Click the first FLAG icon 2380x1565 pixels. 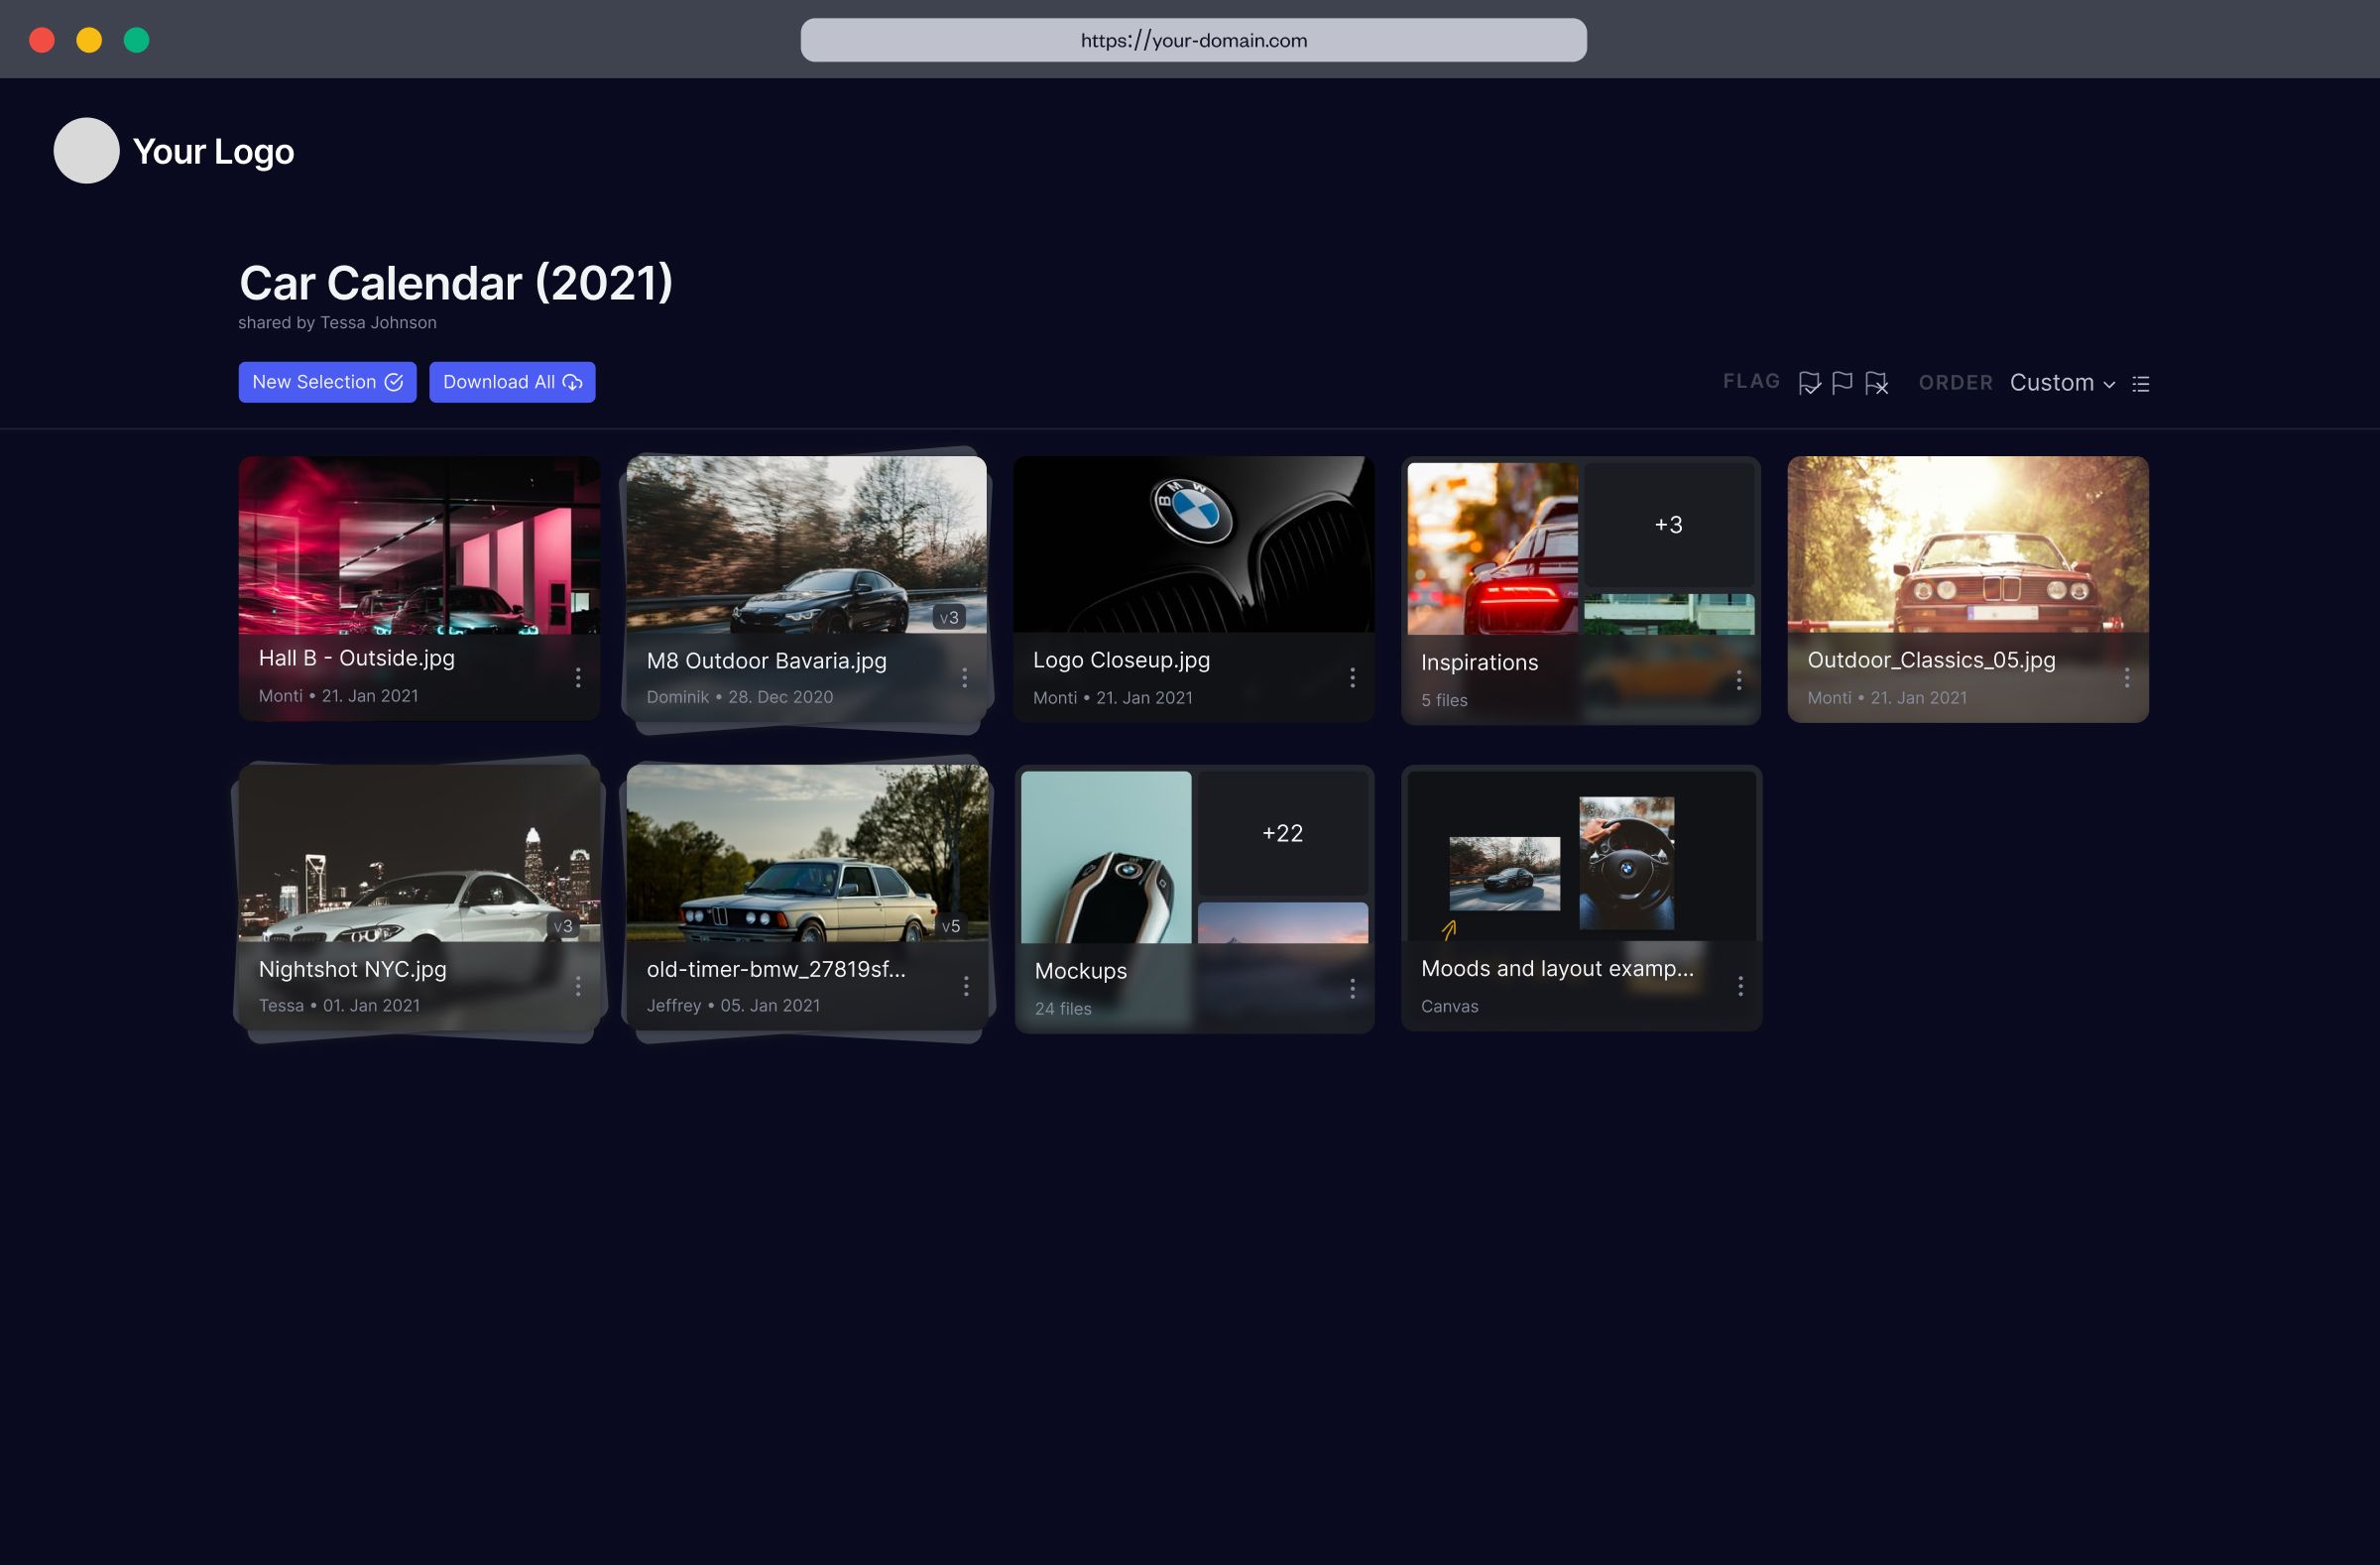point(1811,383)
